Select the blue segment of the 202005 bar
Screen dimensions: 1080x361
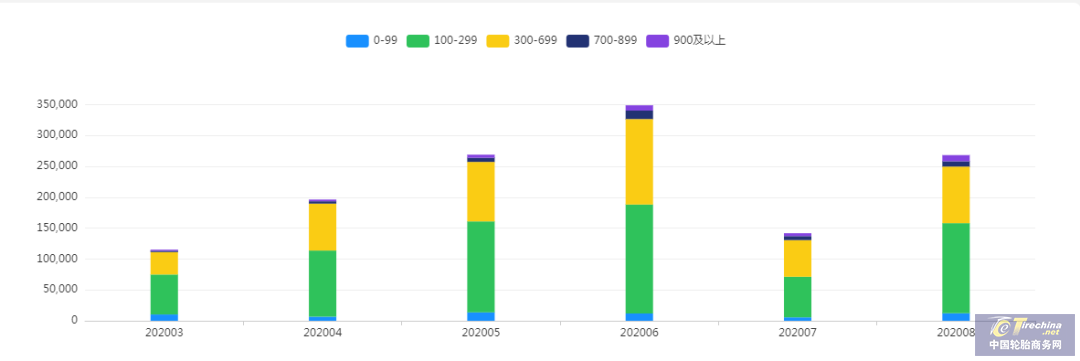[481, 317]
